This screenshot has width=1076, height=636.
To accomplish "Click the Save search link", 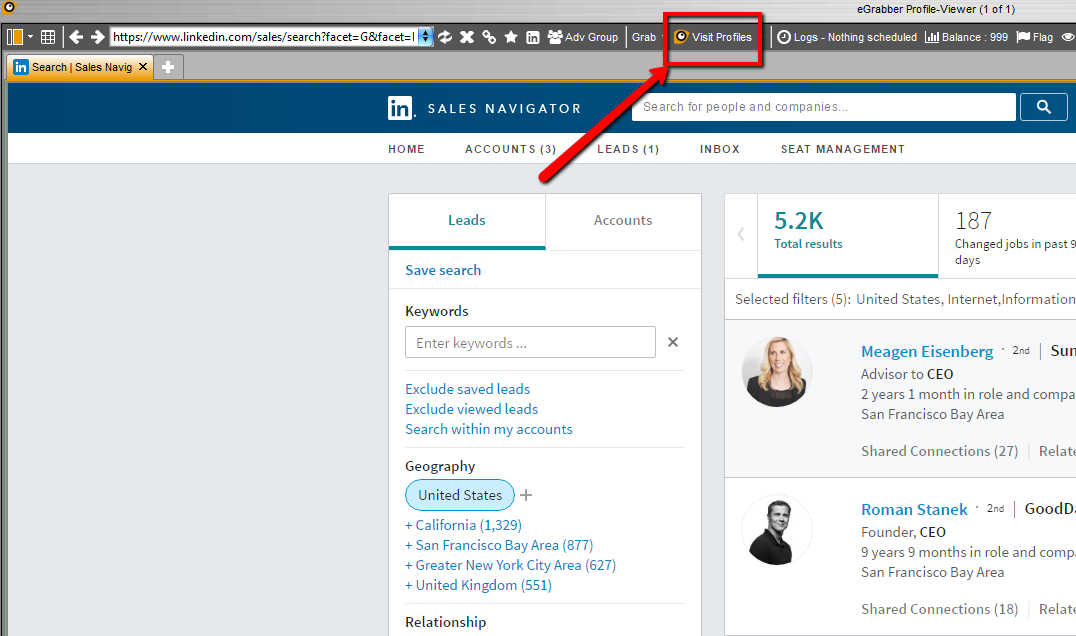I will click(x=443, y=270).
